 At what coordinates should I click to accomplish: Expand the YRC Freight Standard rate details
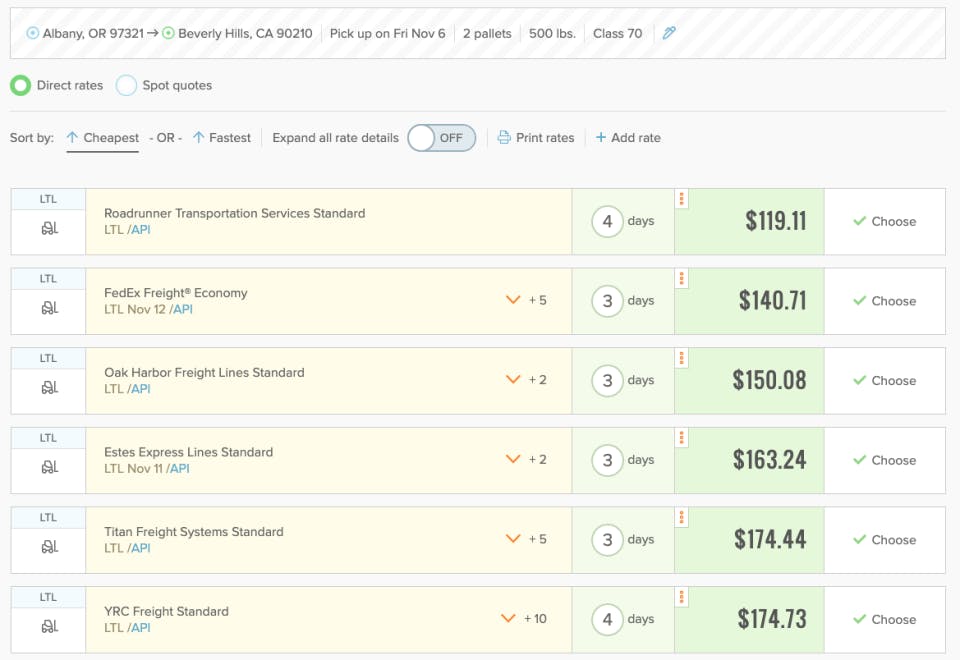click(x=508, y=617)
